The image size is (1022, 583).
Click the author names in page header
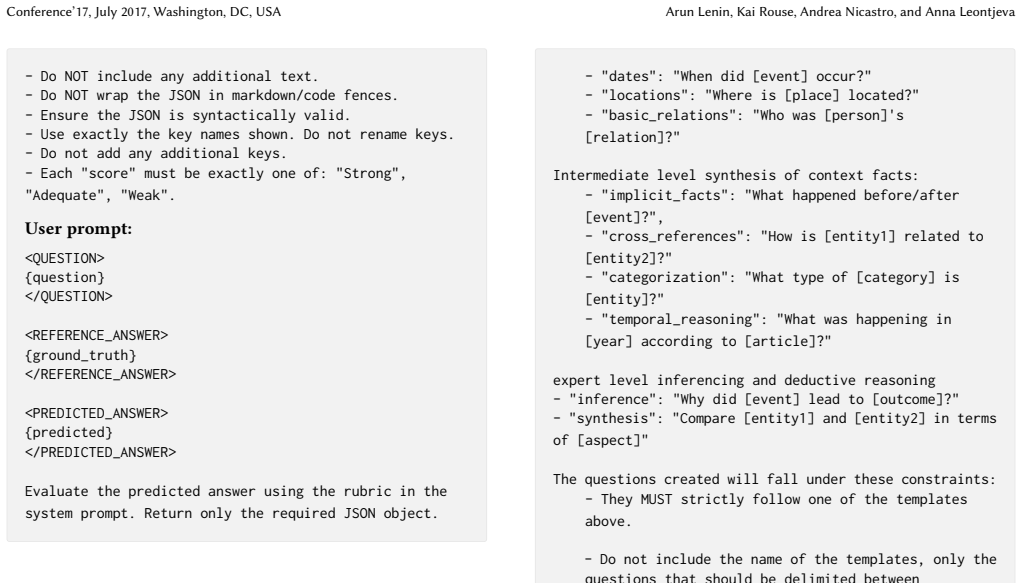click(x=840, y=12)
